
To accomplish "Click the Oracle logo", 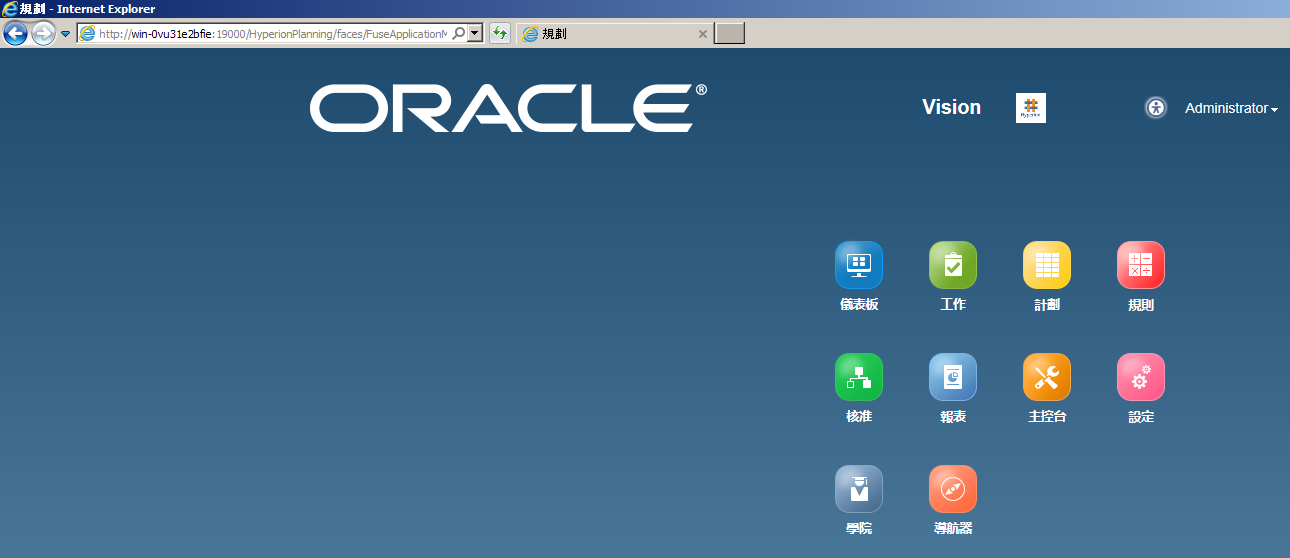I will click(508, 108).
